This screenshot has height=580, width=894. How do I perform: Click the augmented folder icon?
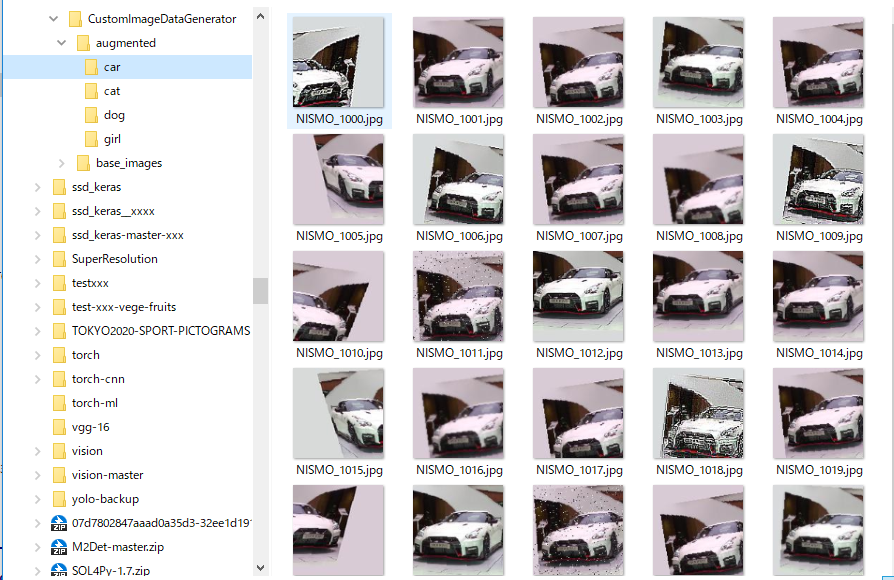[83, 43]
